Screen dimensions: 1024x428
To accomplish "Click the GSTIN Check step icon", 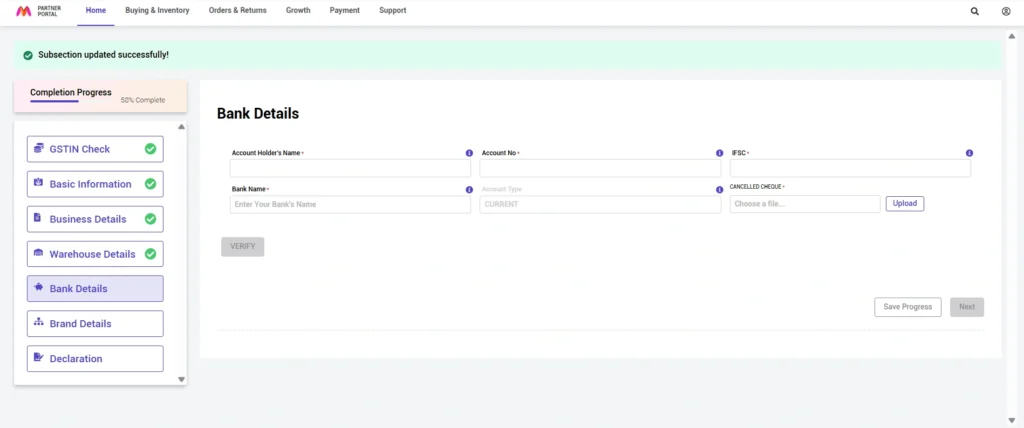I will [39, 148].
